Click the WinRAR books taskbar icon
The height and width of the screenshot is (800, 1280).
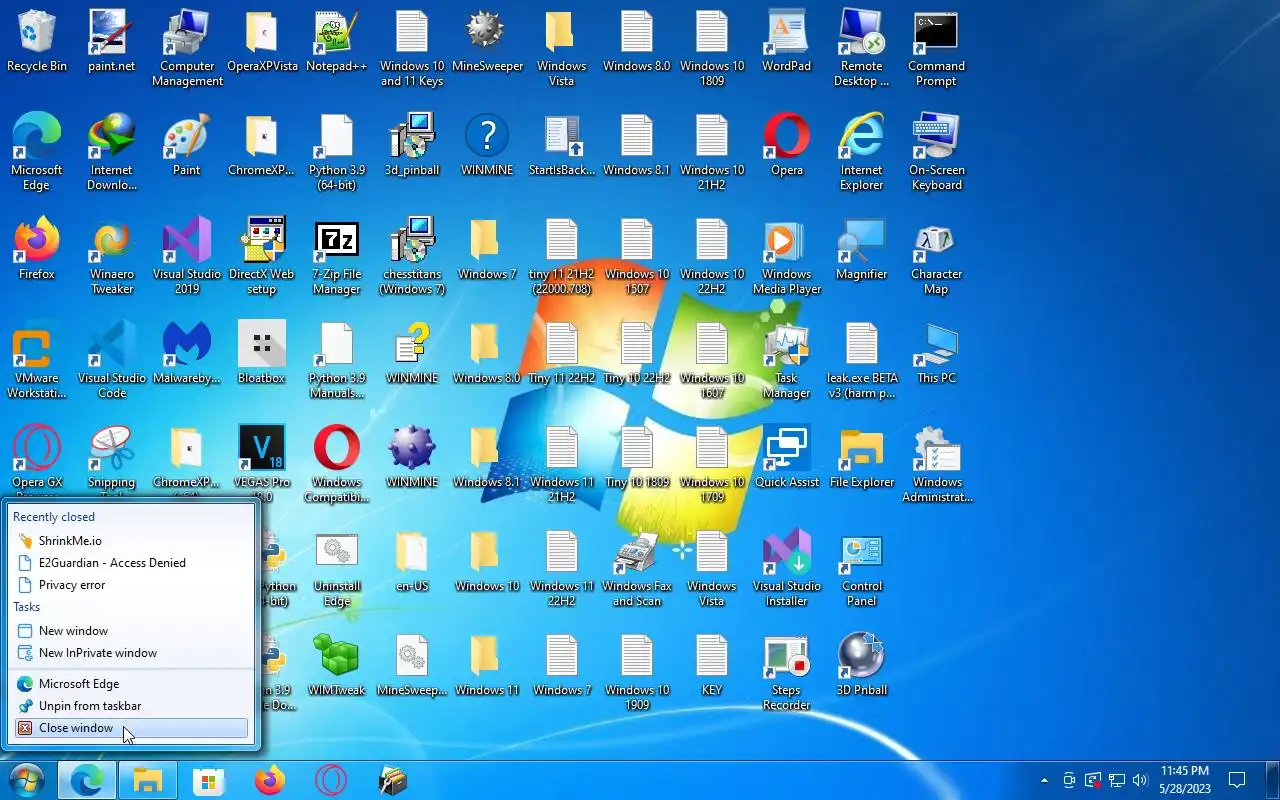click(393, 780)
